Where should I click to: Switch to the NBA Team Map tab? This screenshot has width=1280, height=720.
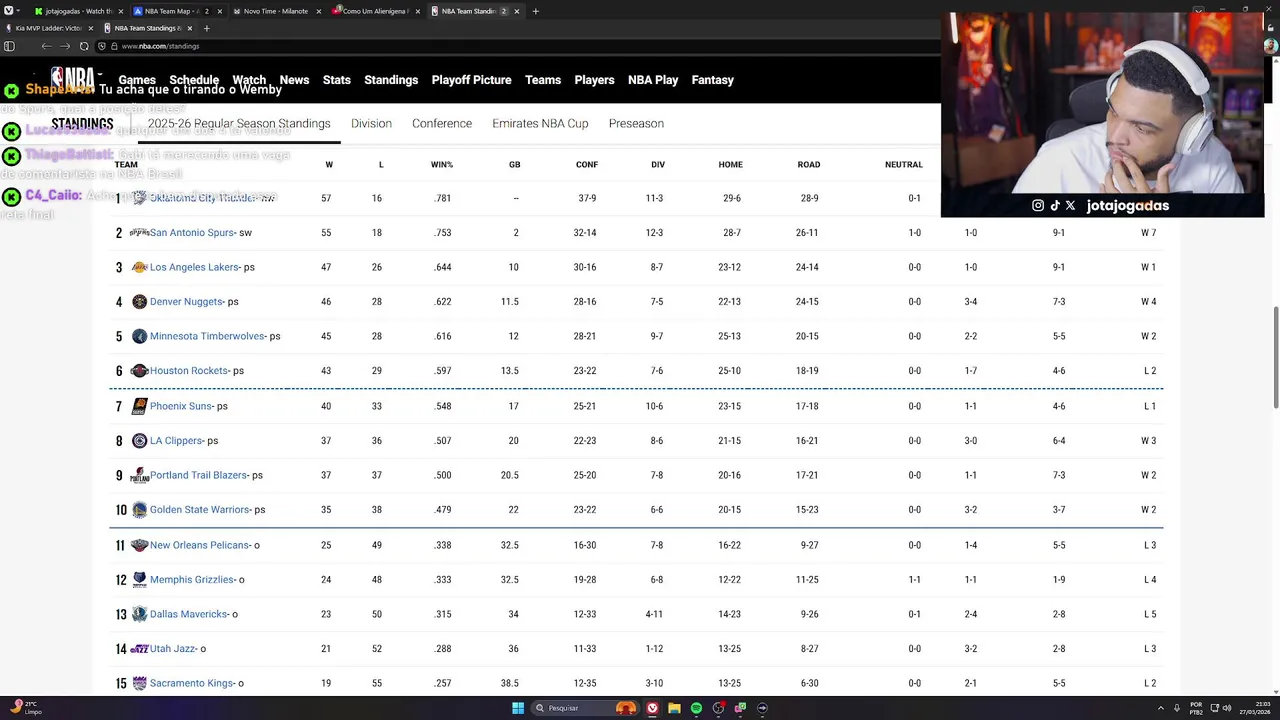coord(177,11)
